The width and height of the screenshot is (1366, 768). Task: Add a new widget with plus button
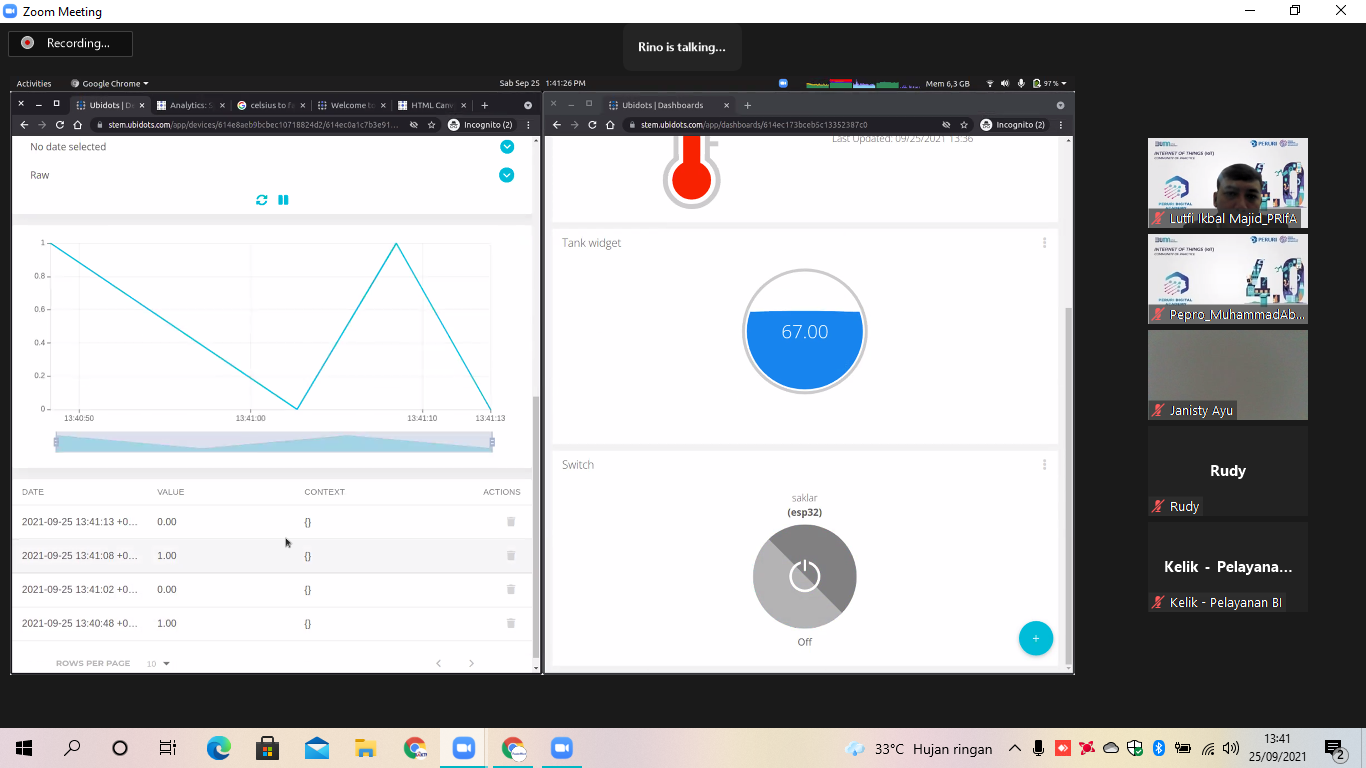point(1036,638)
